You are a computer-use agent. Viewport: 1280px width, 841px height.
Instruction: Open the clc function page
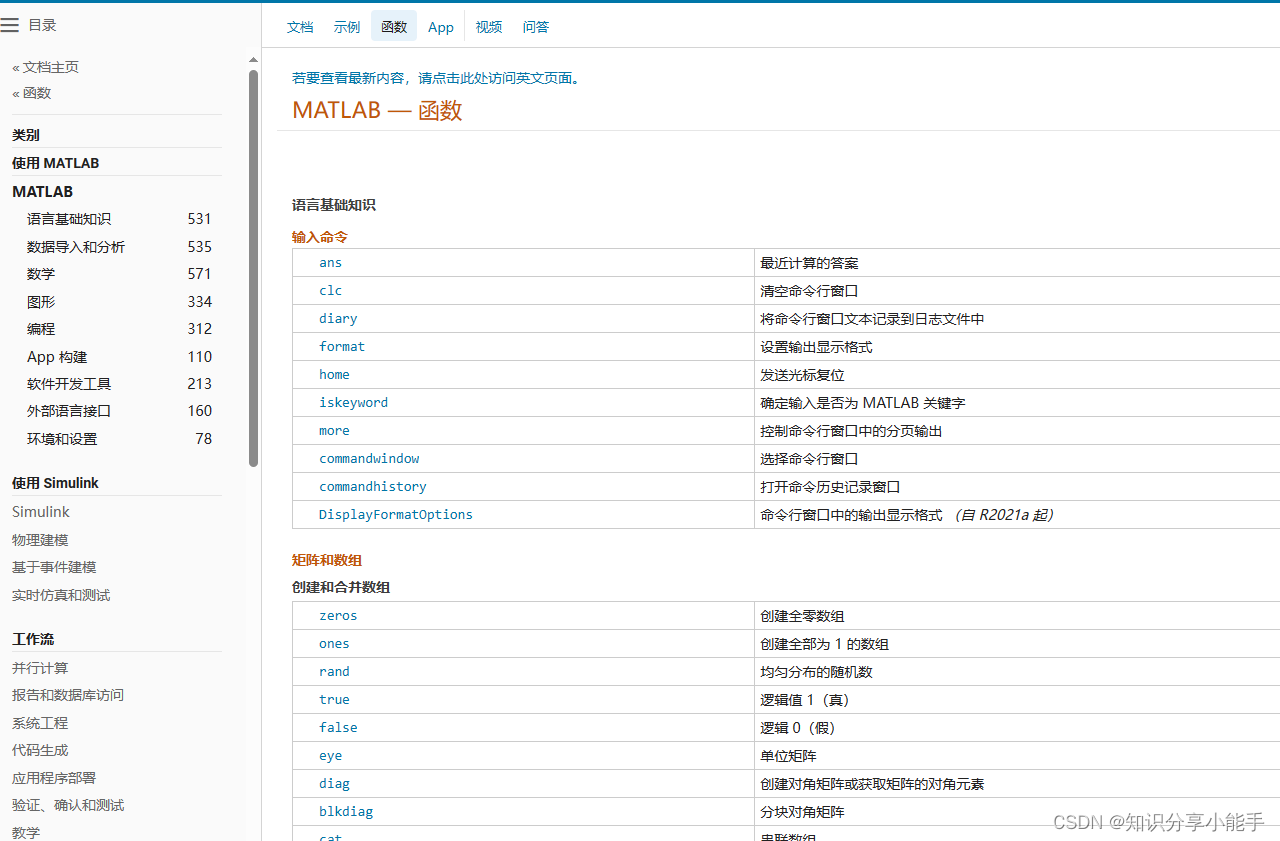[x=330, y=291]
